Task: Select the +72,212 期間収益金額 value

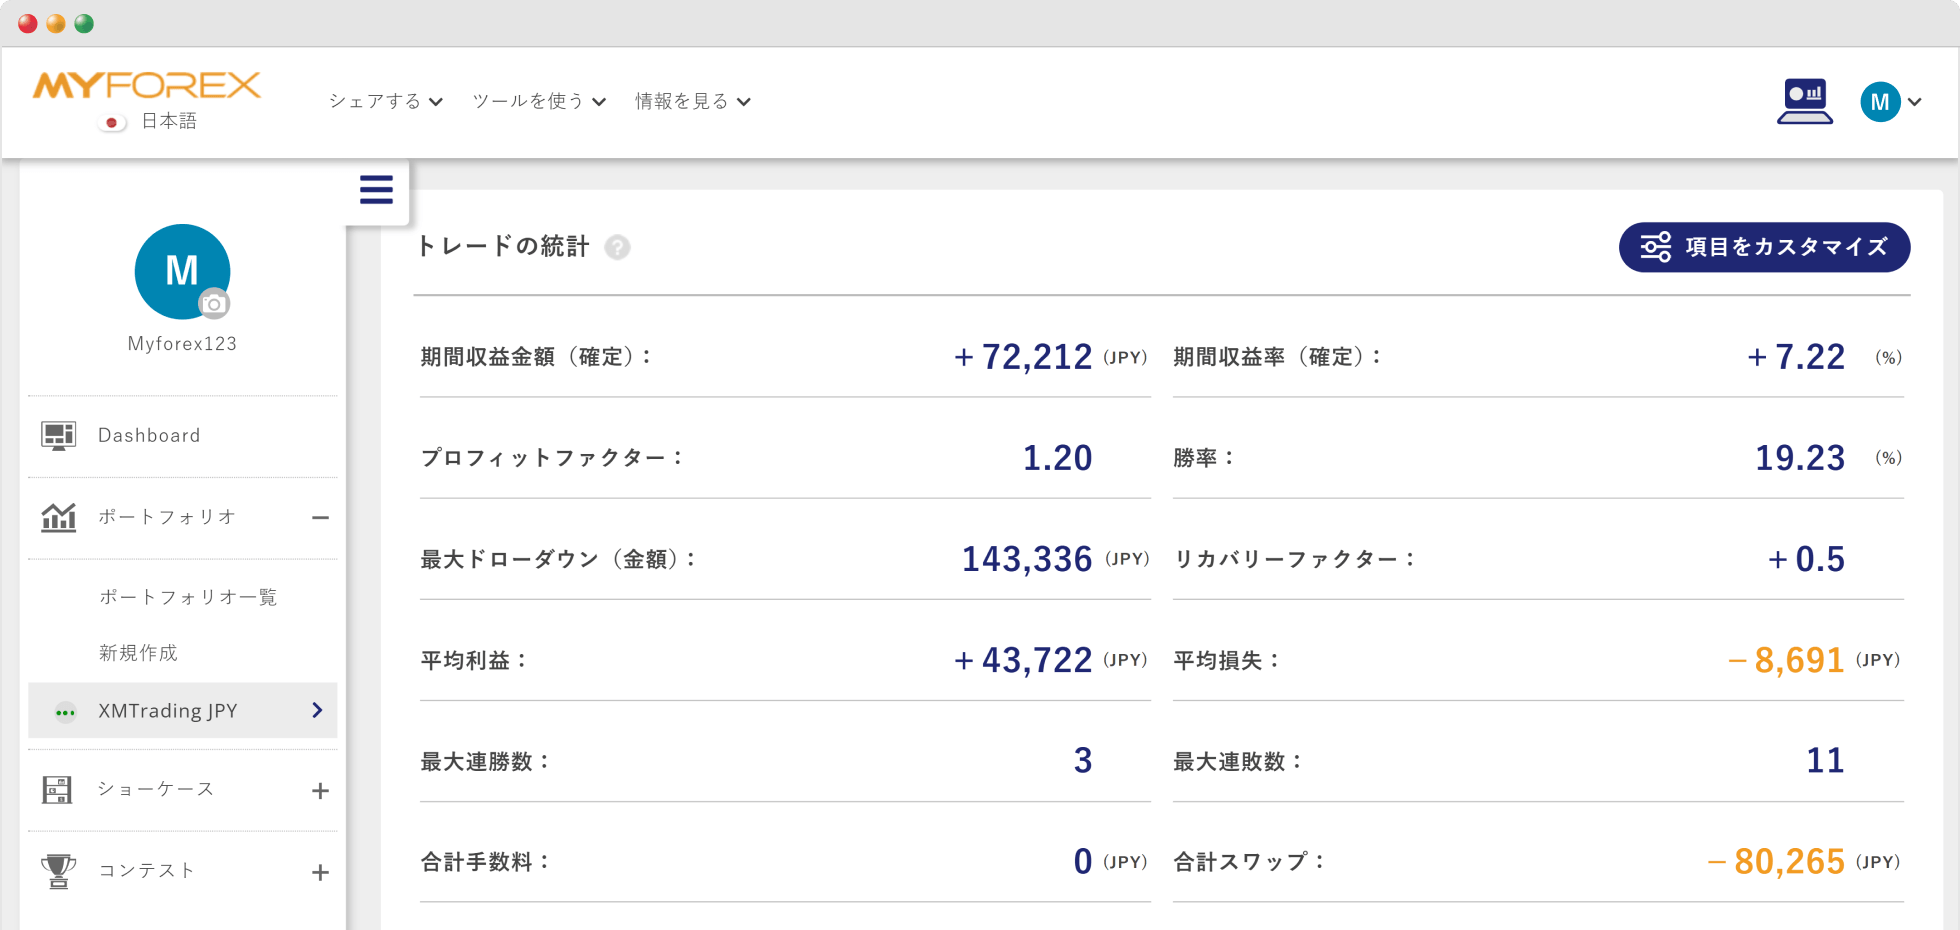Action: tap(1023, 357)
